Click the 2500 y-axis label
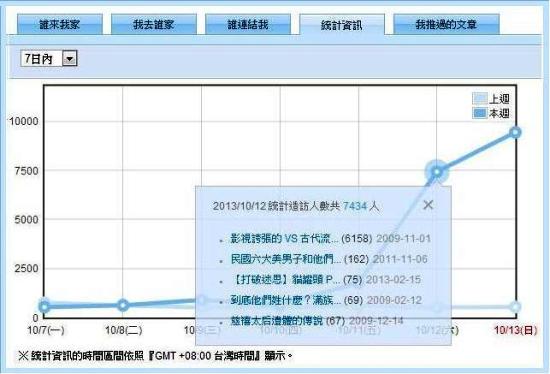 26,269
